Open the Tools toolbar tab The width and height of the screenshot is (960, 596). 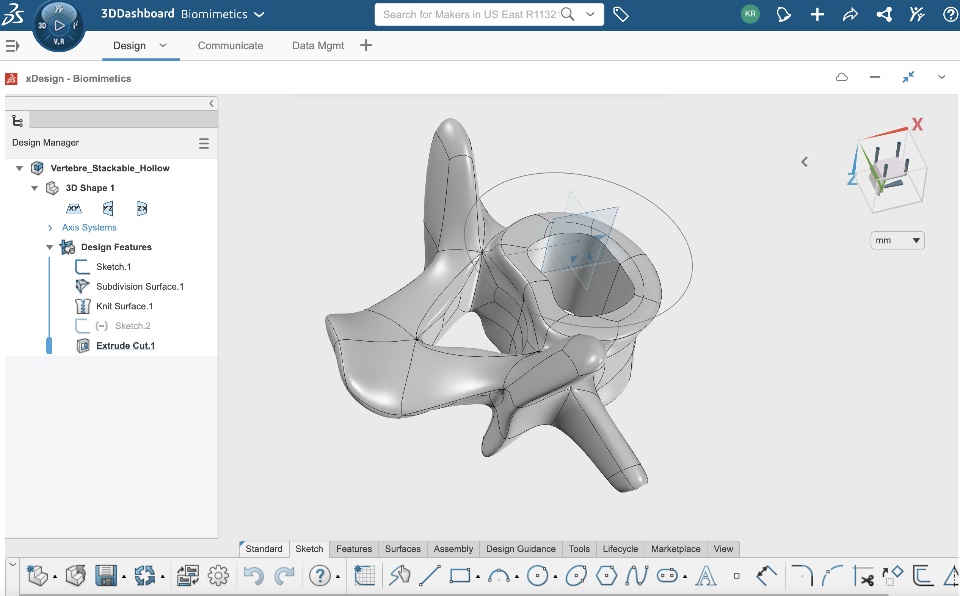[579, 549]
